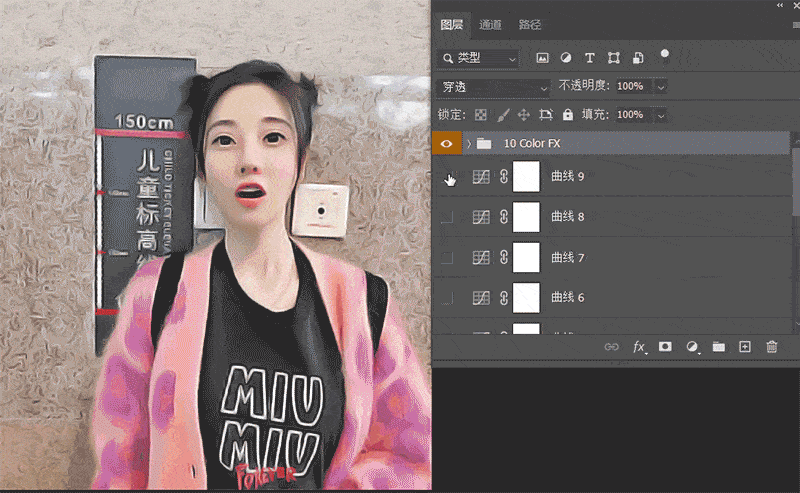Select mask thumbnail of 曲线 9
The image size is (800, 493).
tap(526, 177)
